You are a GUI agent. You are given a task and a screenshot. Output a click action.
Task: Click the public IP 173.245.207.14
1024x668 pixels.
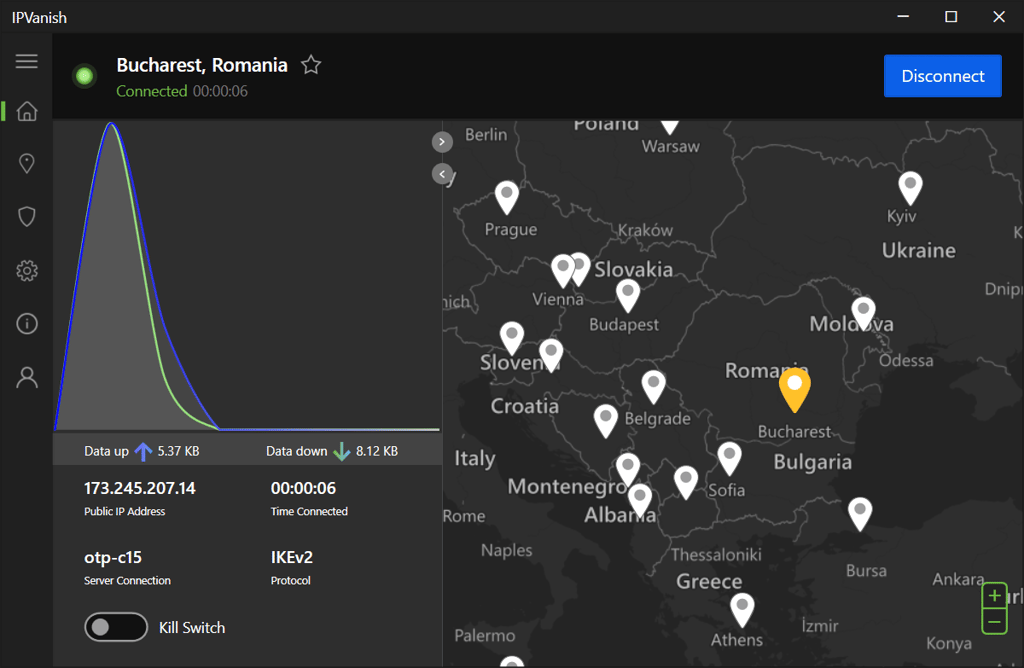(140, 488)
